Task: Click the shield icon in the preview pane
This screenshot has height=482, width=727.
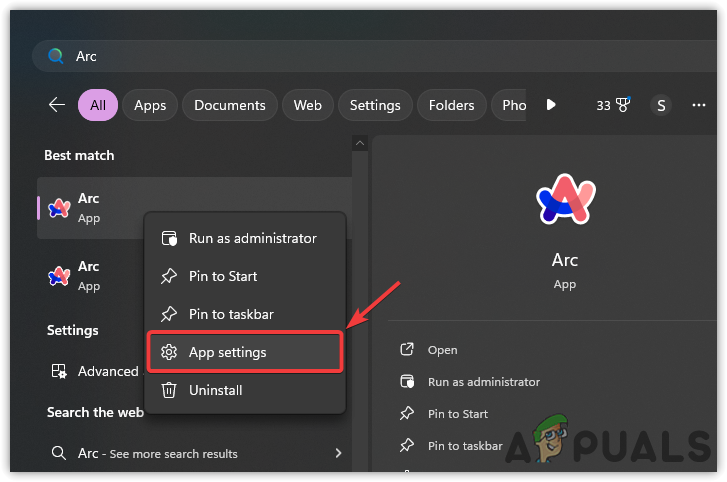Action: click(x=407, y=381)
